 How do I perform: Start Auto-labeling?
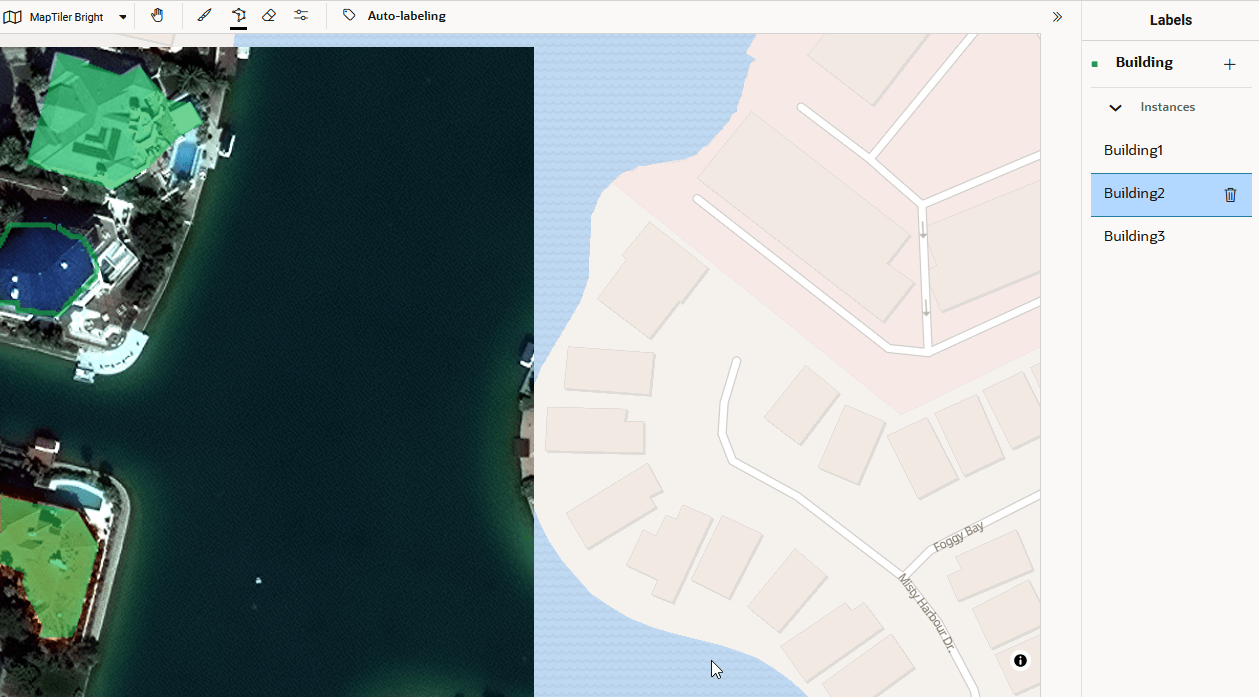coord(406,16)
